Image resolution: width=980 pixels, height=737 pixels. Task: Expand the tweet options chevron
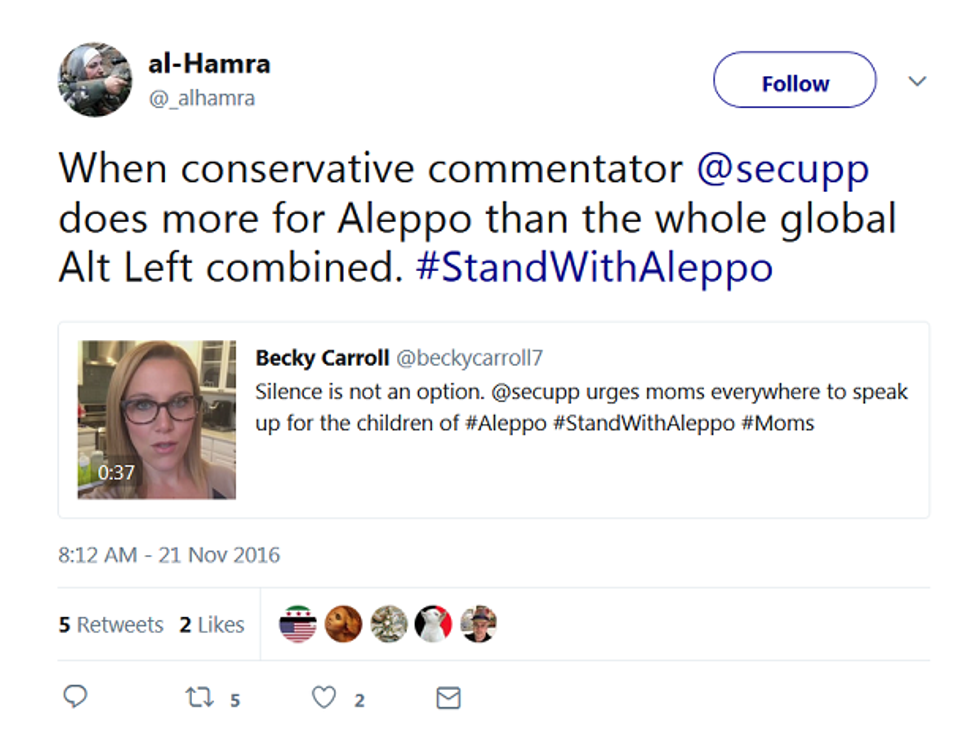coord(917,81)
